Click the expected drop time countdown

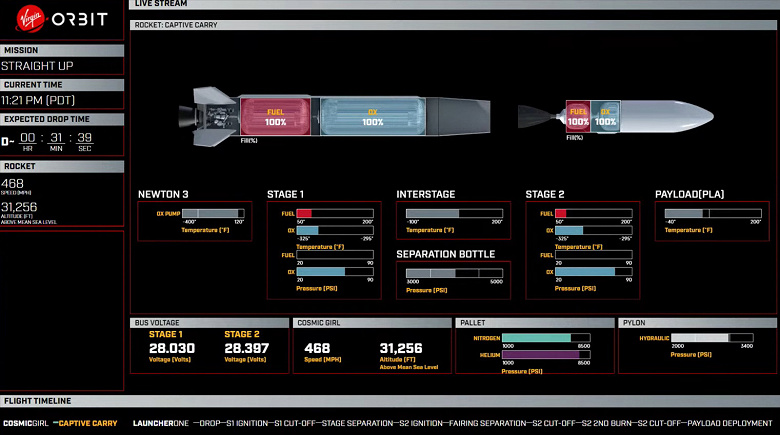pos(56,141)
